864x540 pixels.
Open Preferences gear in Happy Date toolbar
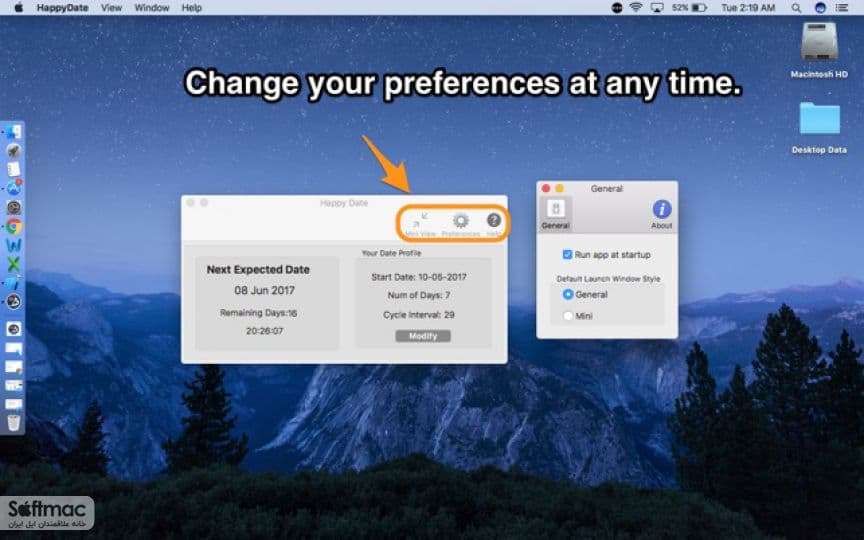[x=461, y=222]
